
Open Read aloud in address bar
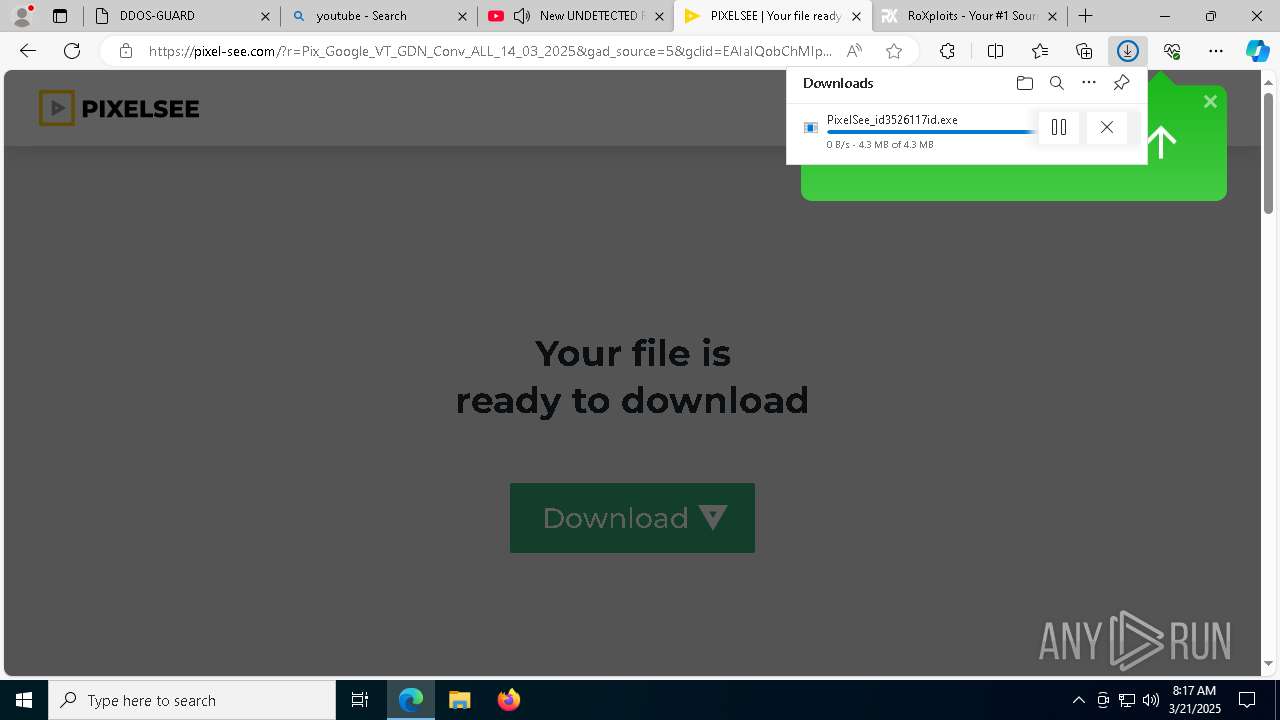pos(854,51)
